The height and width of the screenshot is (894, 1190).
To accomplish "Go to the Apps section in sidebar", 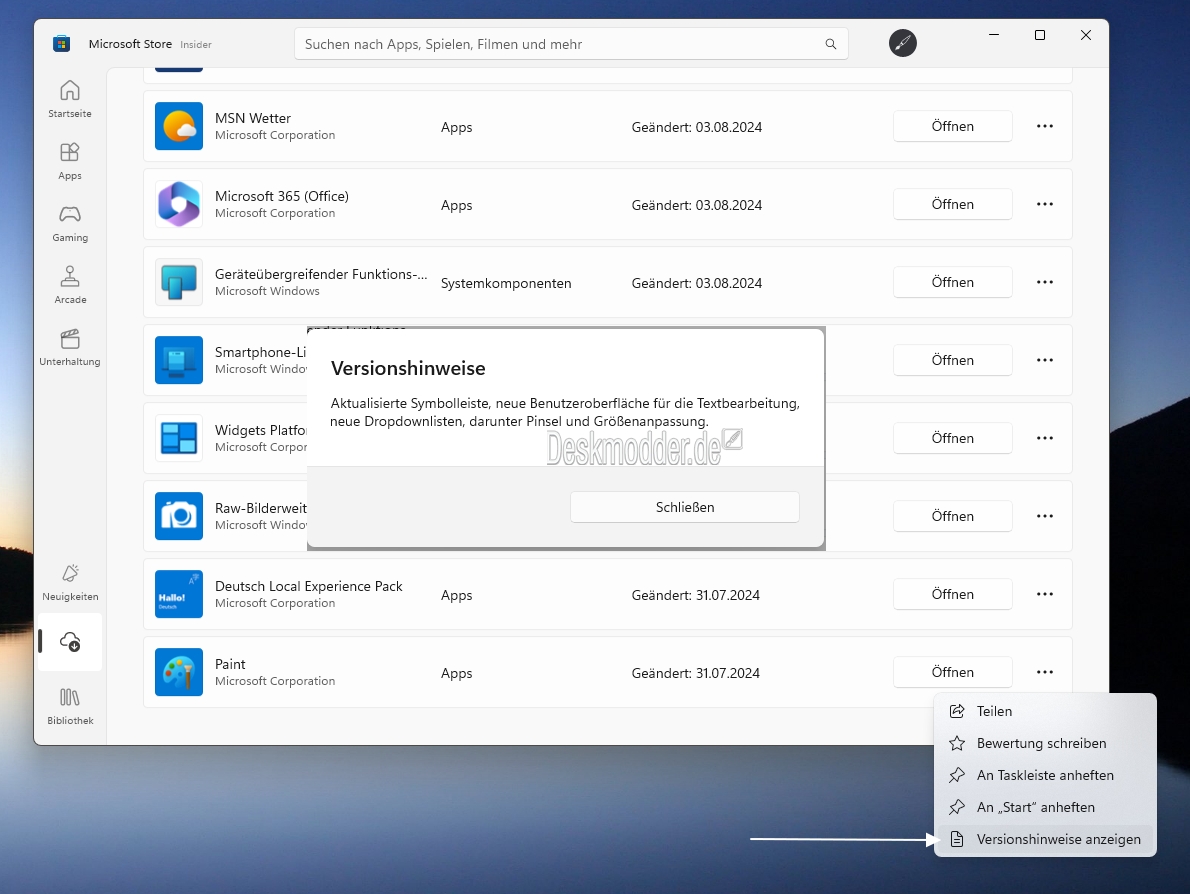I will [70, 161].
